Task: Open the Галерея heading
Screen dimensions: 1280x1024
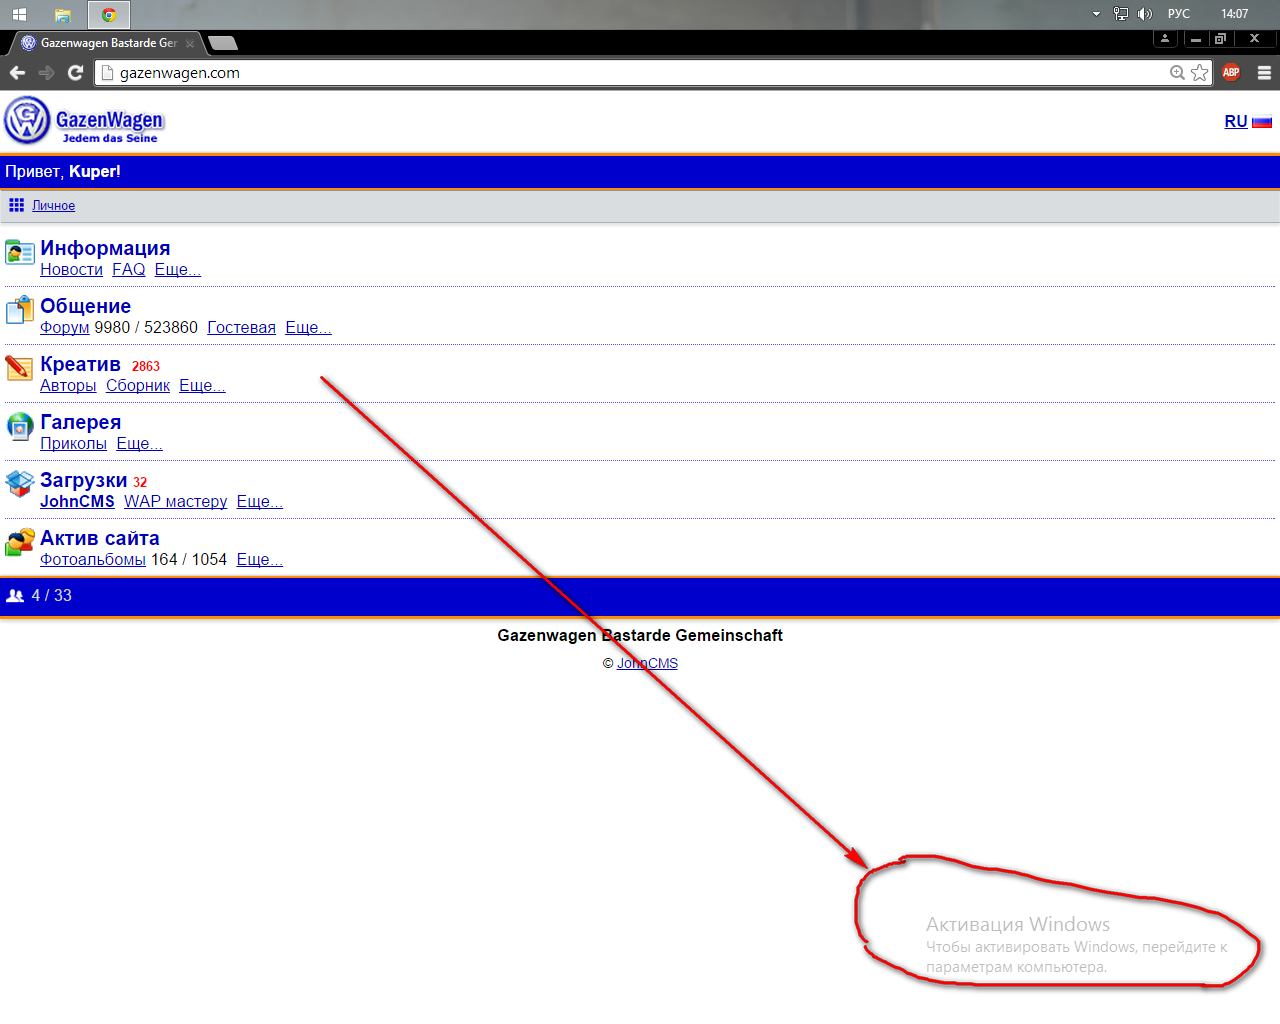Action: [x=80, y=422]
